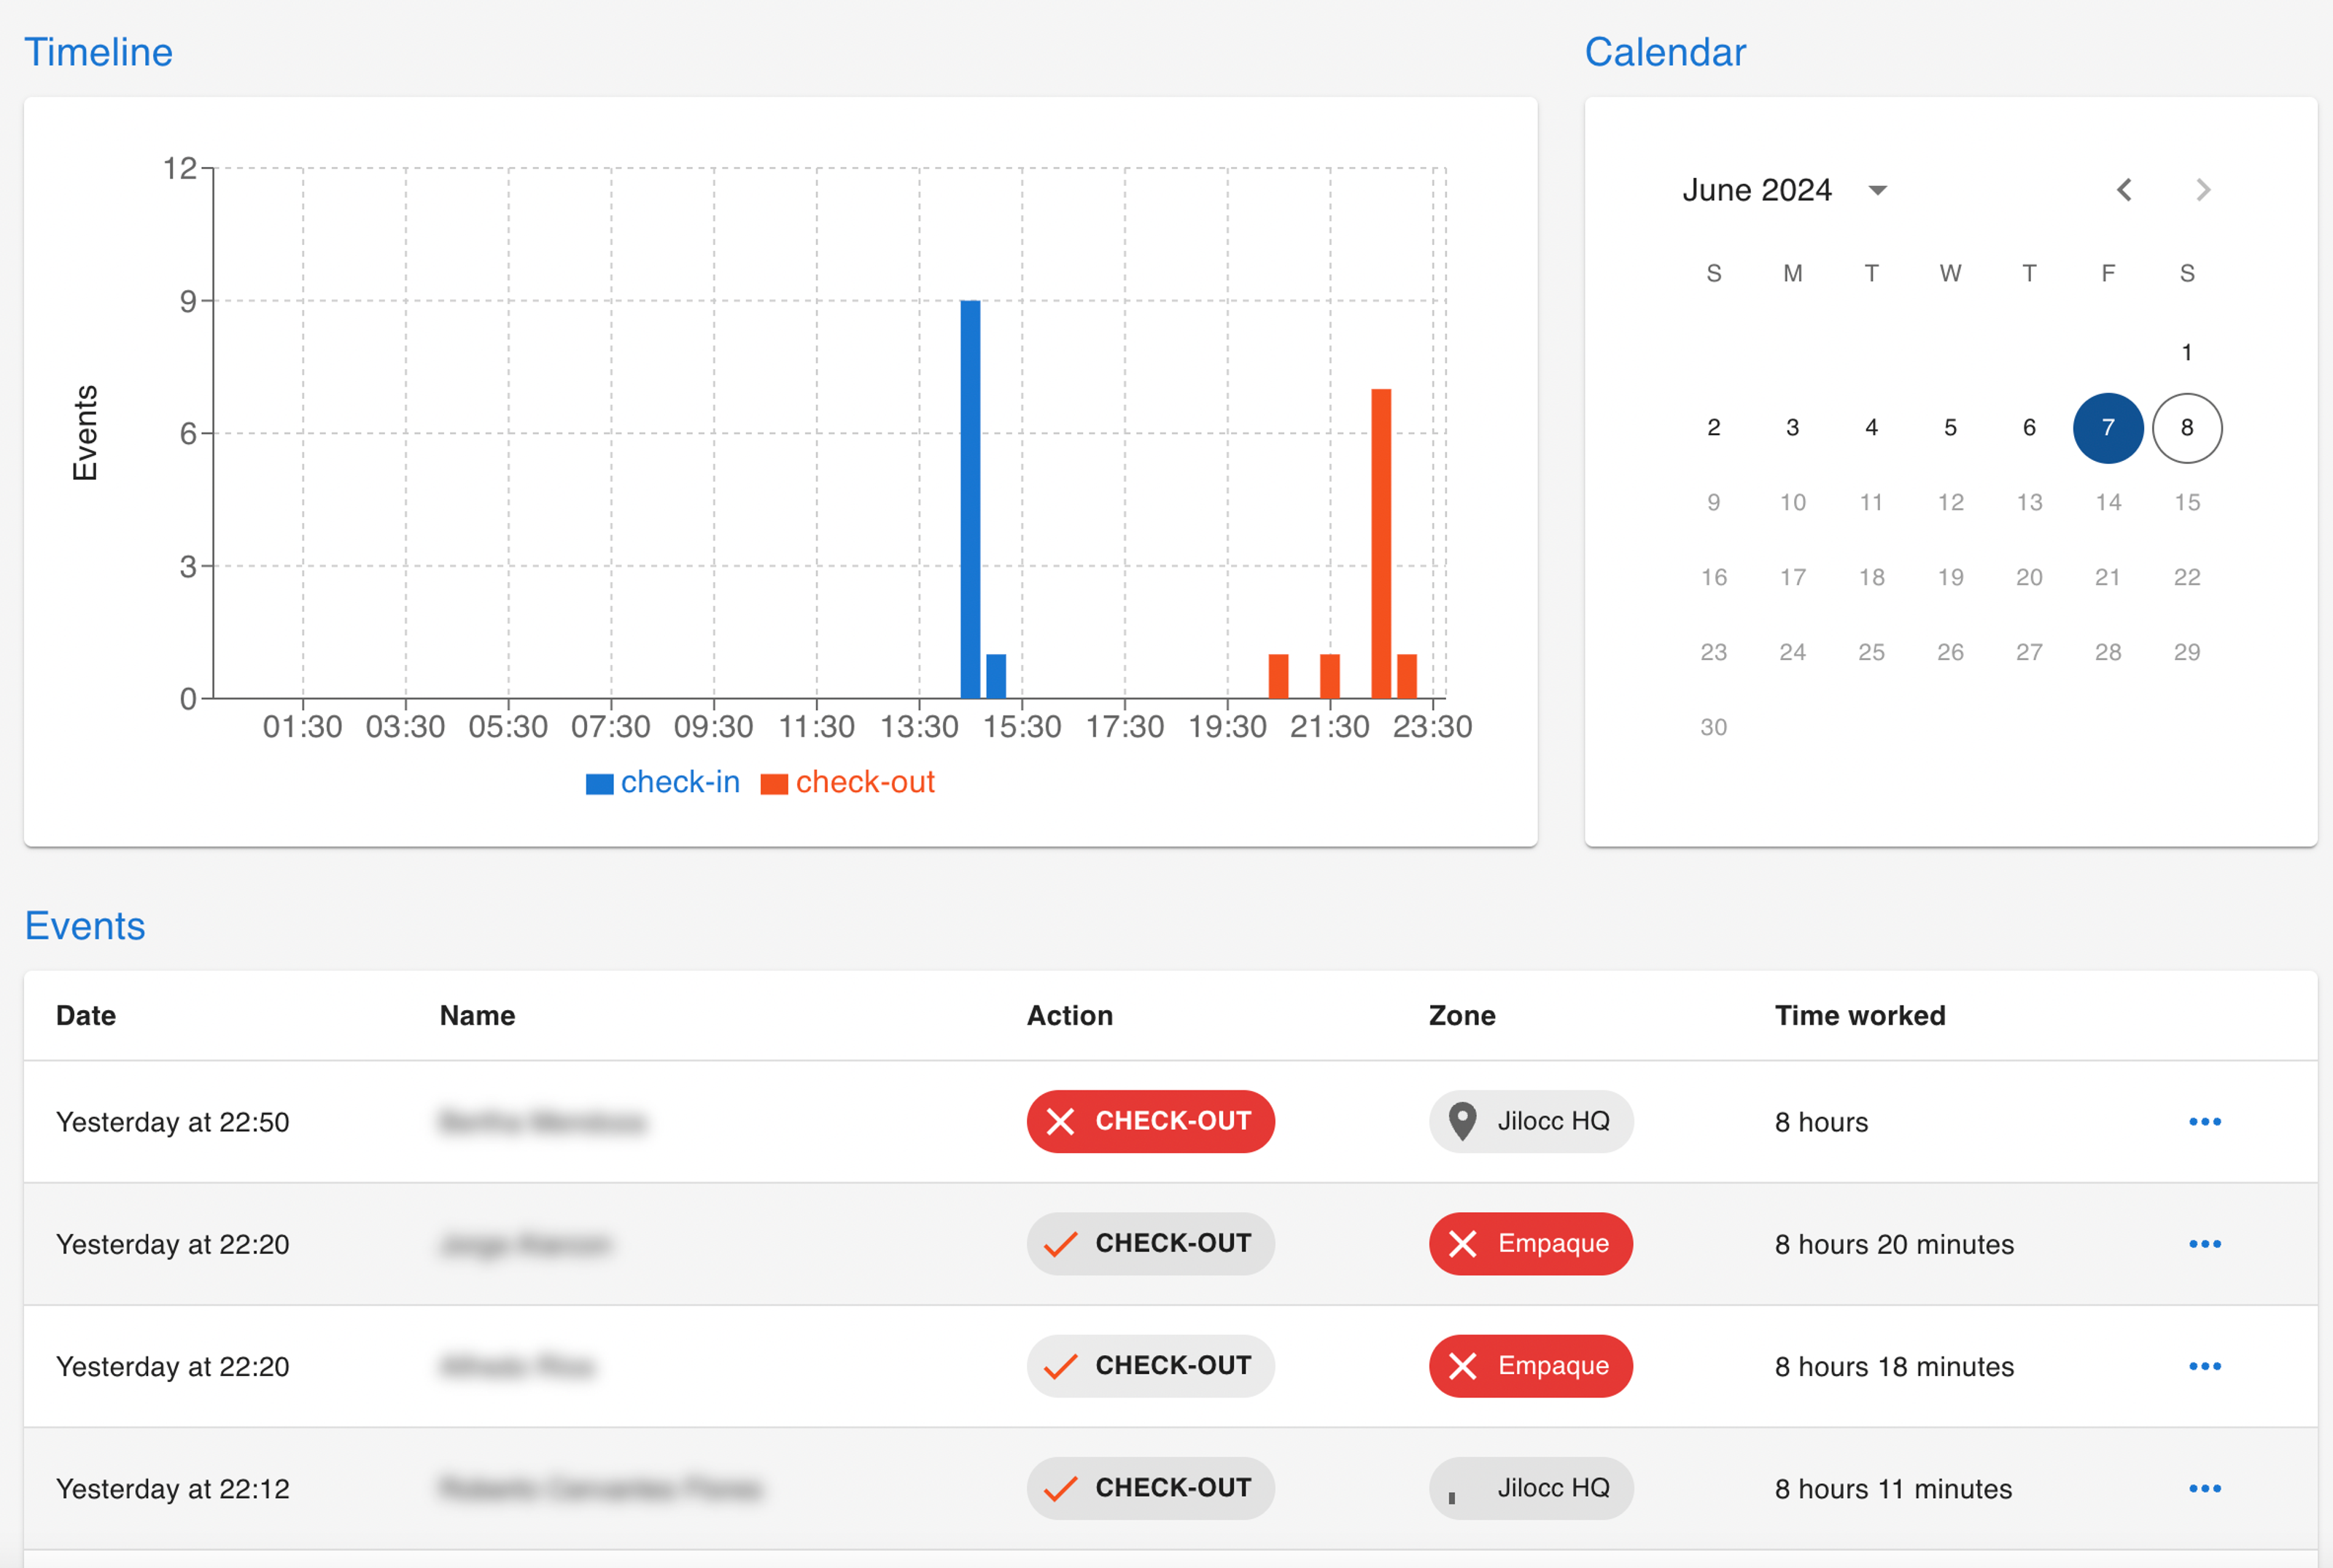Click the Name column header

pos(477,1015)
